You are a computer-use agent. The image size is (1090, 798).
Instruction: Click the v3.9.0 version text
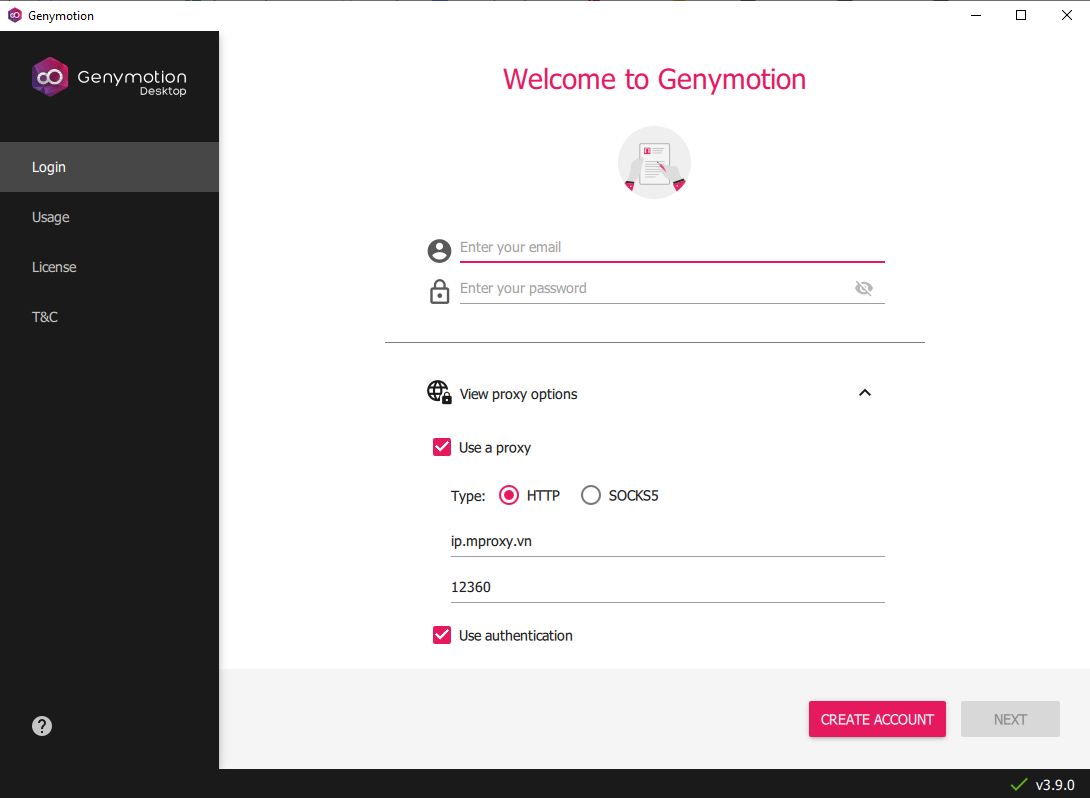(1055, 785)
